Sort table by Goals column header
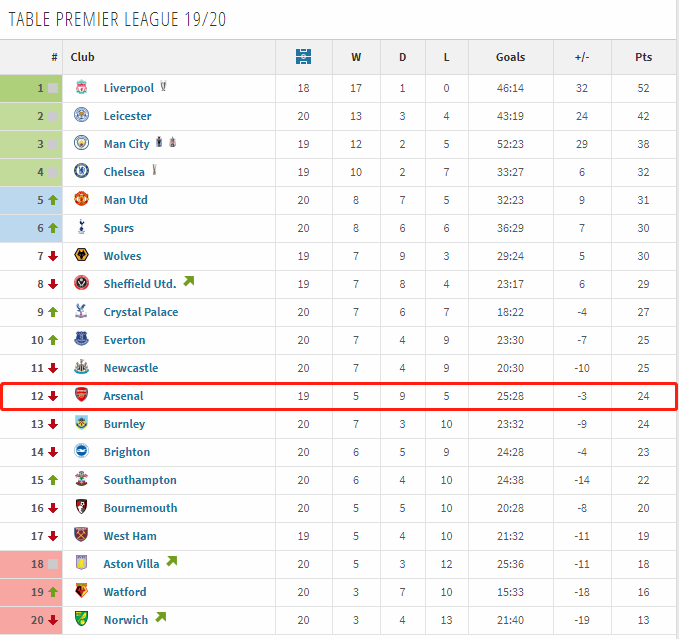The height and width of the screenshot is (639, 679). (x=510, y=57)
